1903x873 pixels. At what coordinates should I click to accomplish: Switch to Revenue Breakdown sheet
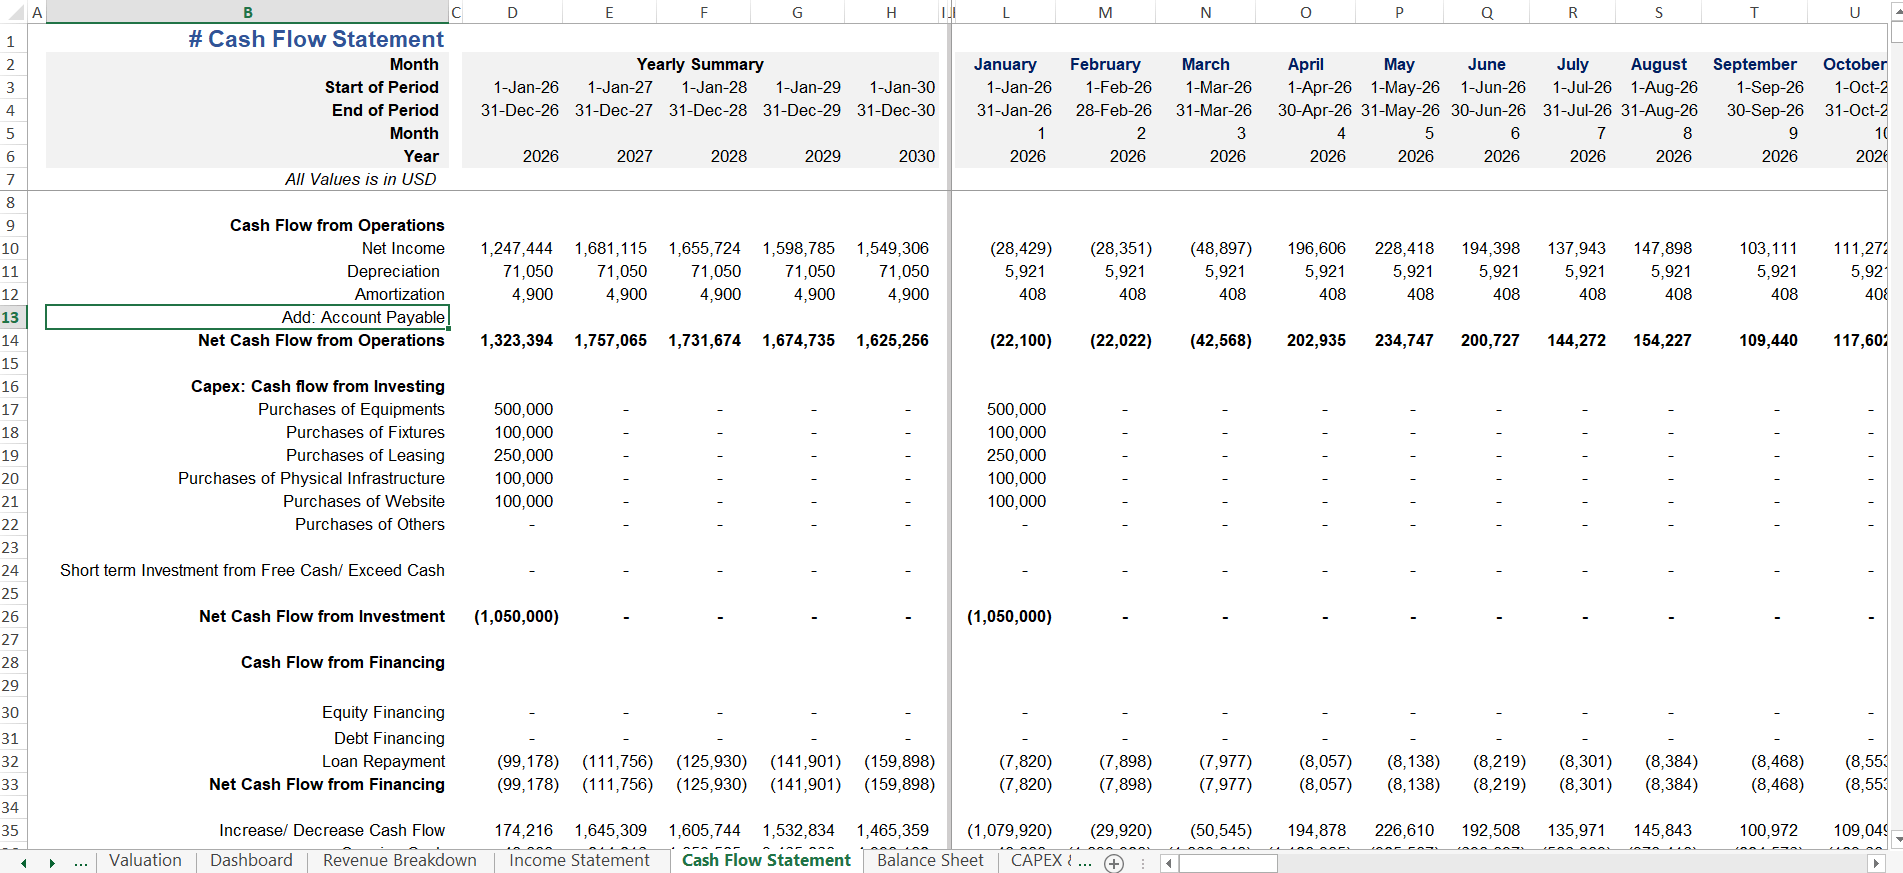[x=400, y=861]
